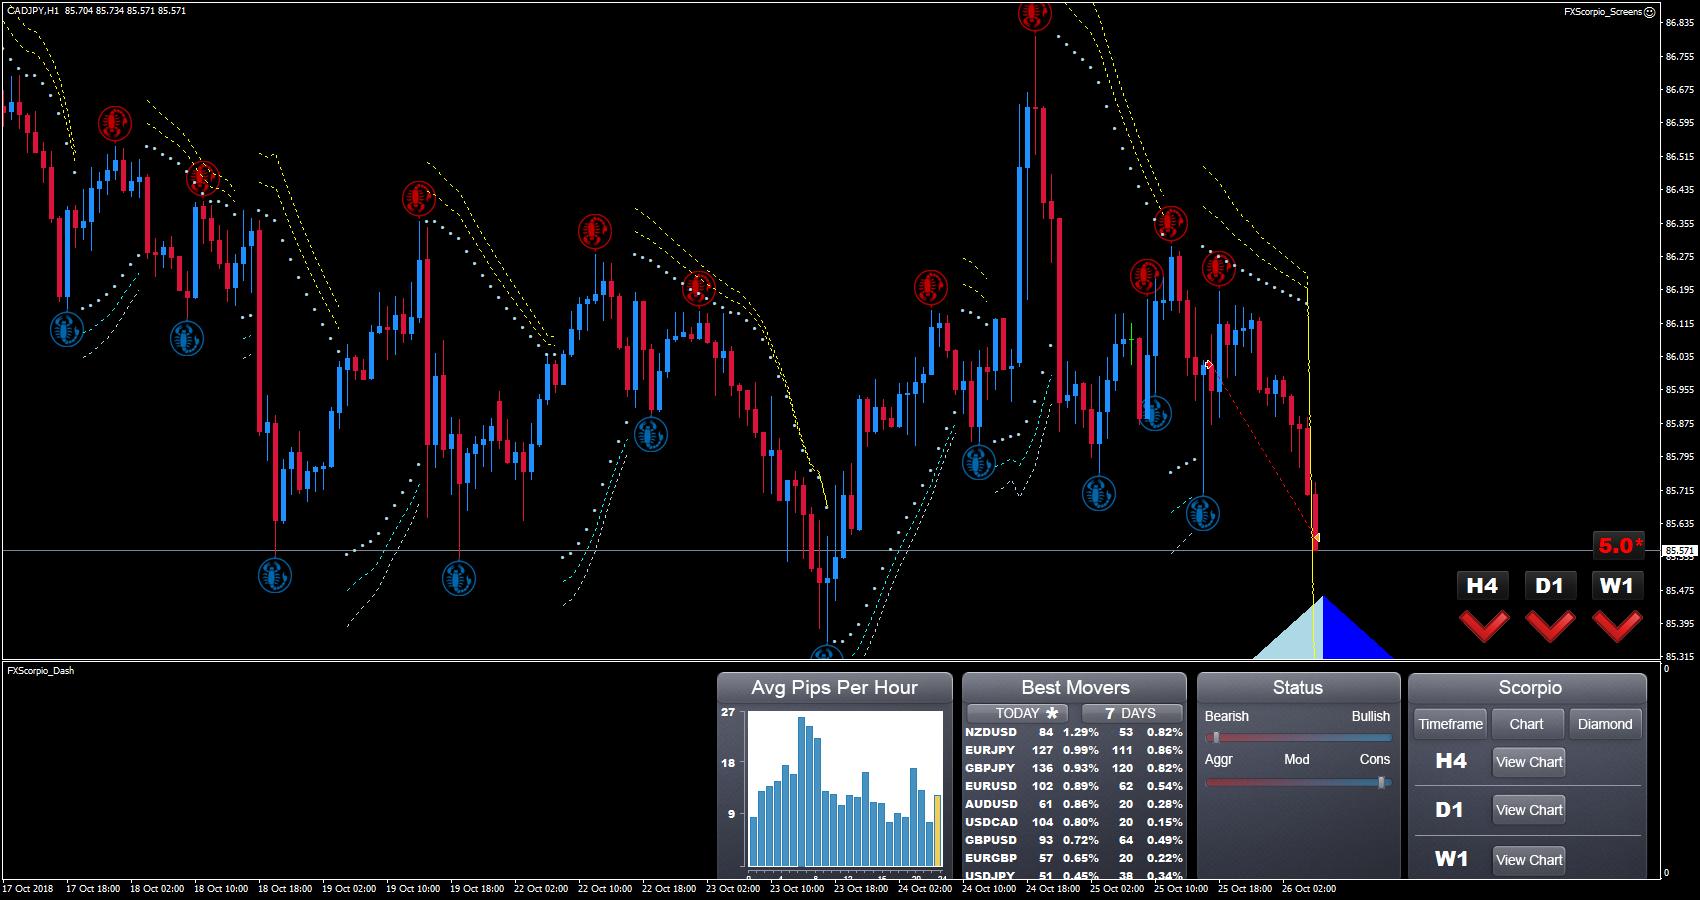Click the leftmost red scorpion sell signal

[115, 124]
